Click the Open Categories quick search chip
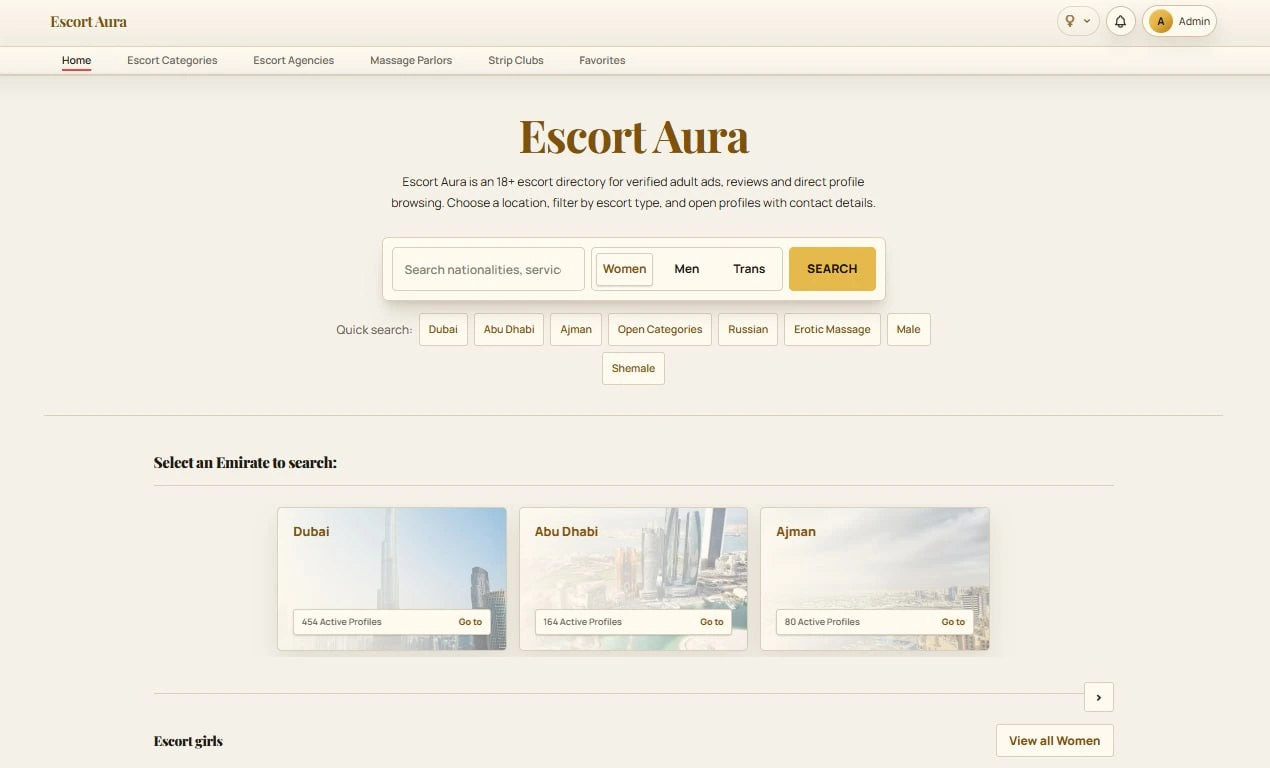The width and height of the screenshot is (1270, 768). click(660, 329)
